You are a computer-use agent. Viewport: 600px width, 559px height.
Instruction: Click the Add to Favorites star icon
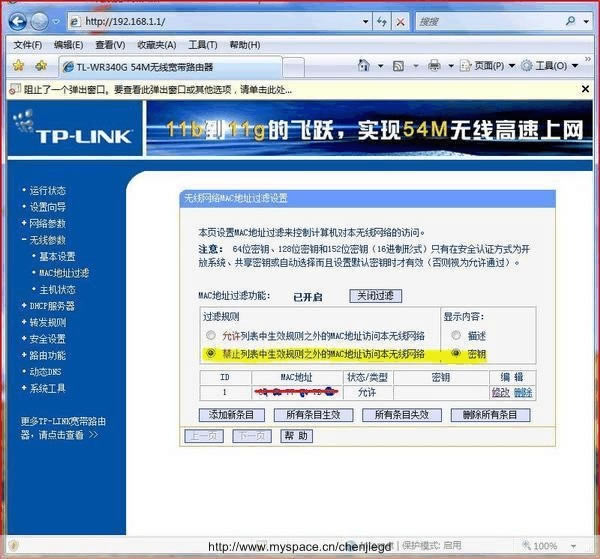point(41,66)
